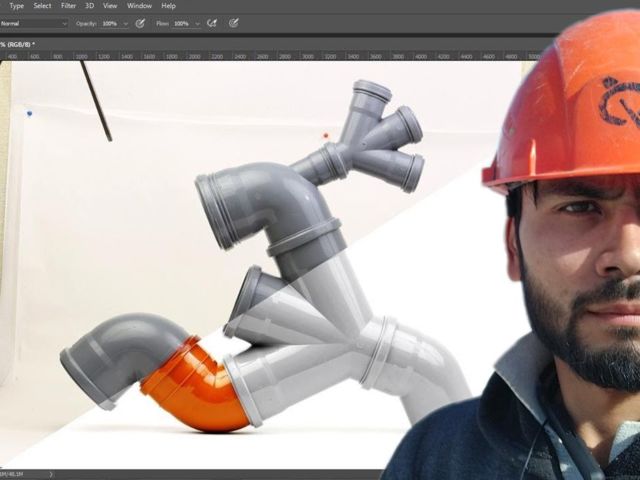
Task: Expand the Opacity slider dropdown arrow
Action: coord(125,23)
